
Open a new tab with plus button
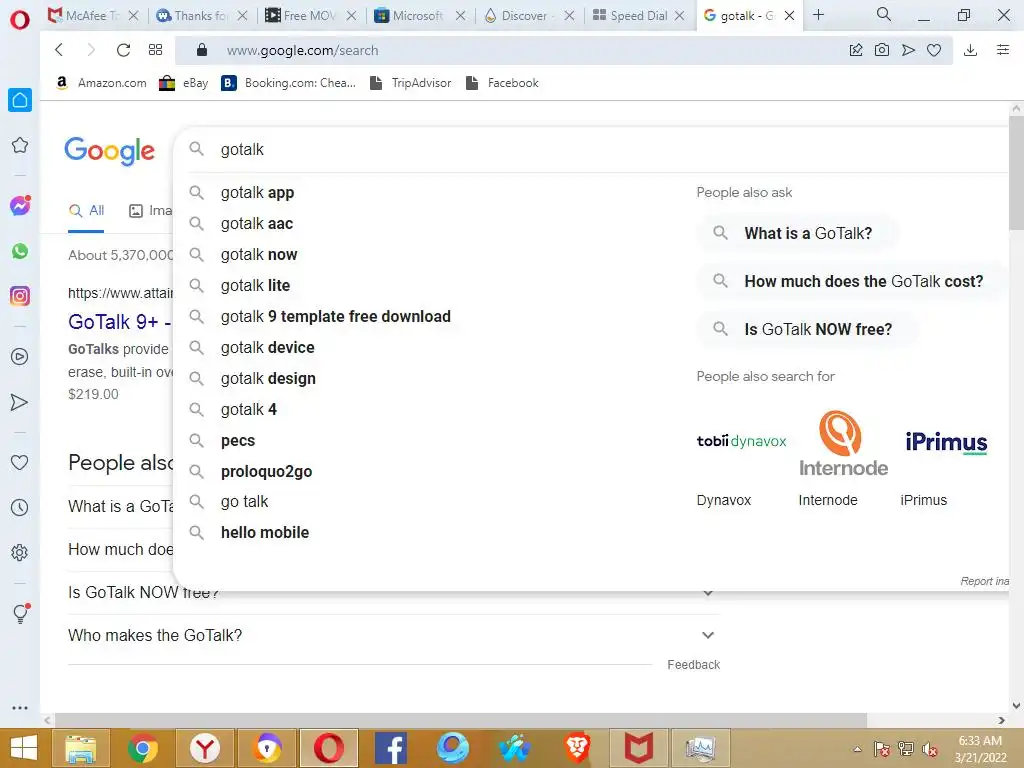[818, 14]
